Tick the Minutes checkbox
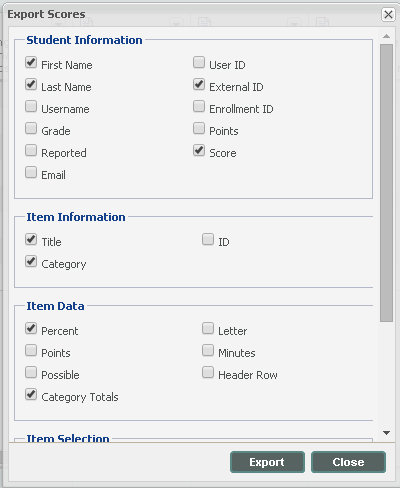Screen dimensions: 400x488 point(208,350)
